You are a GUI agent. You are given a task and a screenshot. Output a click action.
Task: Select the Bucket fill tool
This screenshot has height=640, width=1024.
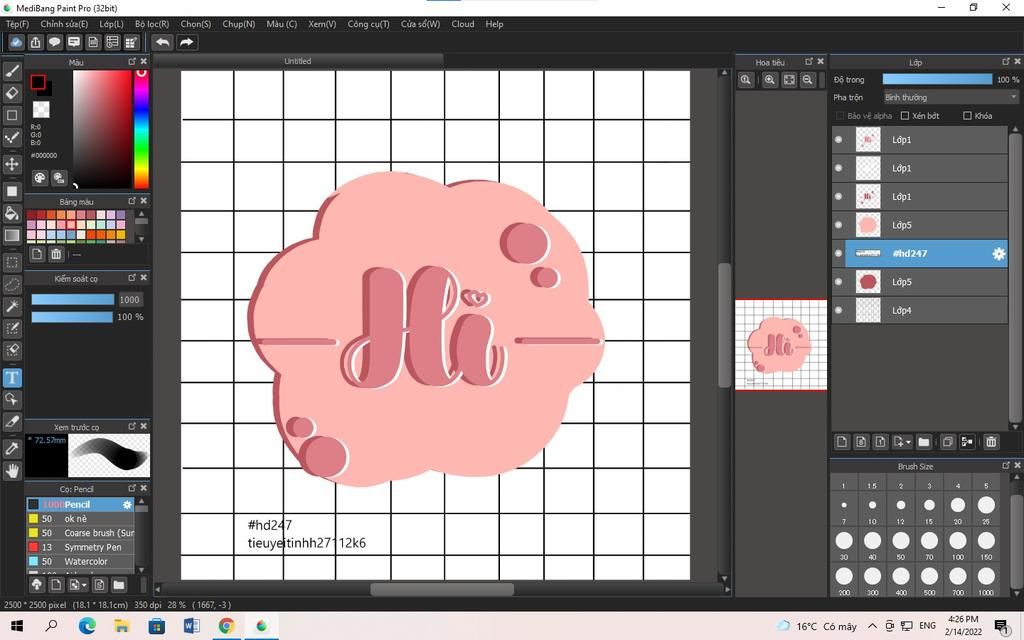click(x=12, y=213)
